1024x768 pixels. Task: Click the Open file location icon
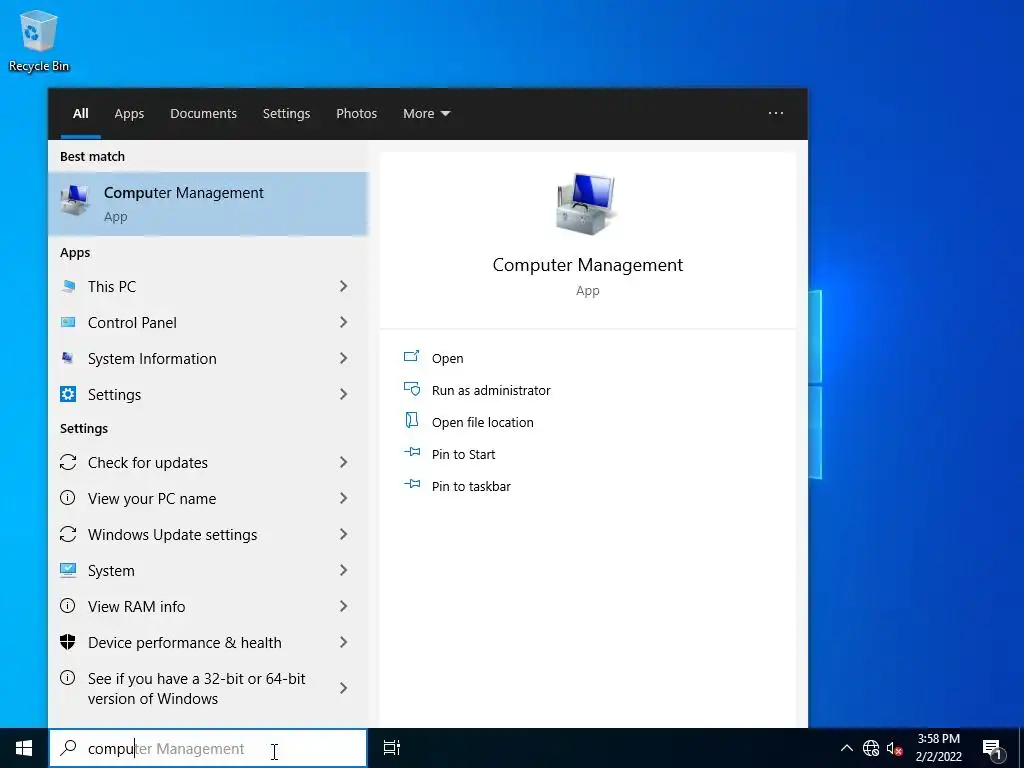coord(411,420)
